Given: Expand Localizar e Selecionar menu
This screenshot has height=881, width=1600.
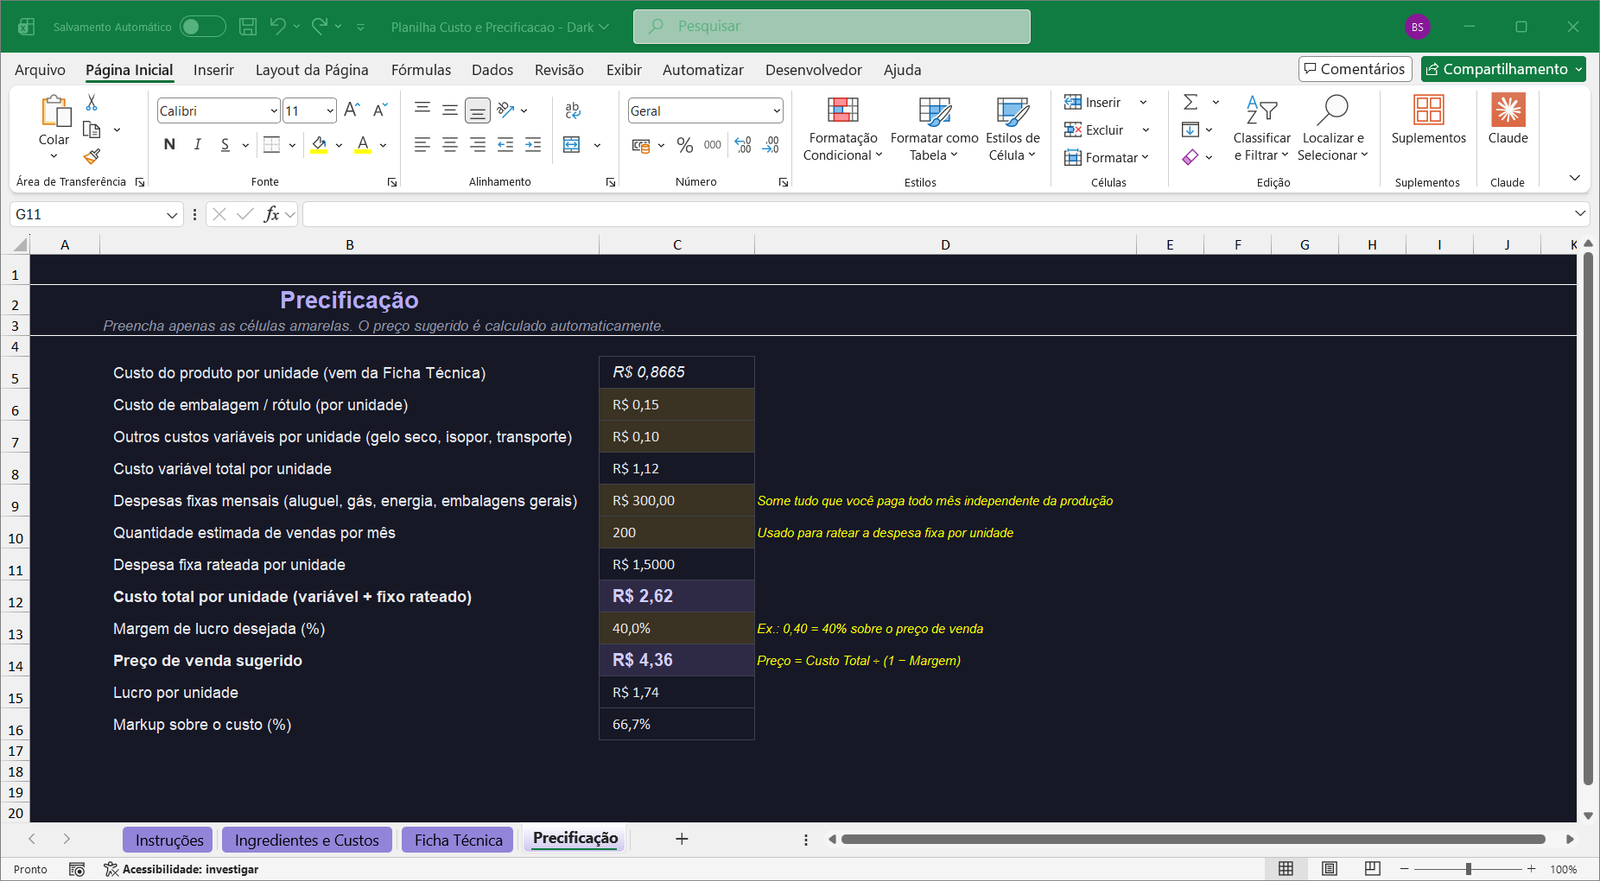Looking at the screenshot, I should pyautogui.click(x=1333, y=128).
